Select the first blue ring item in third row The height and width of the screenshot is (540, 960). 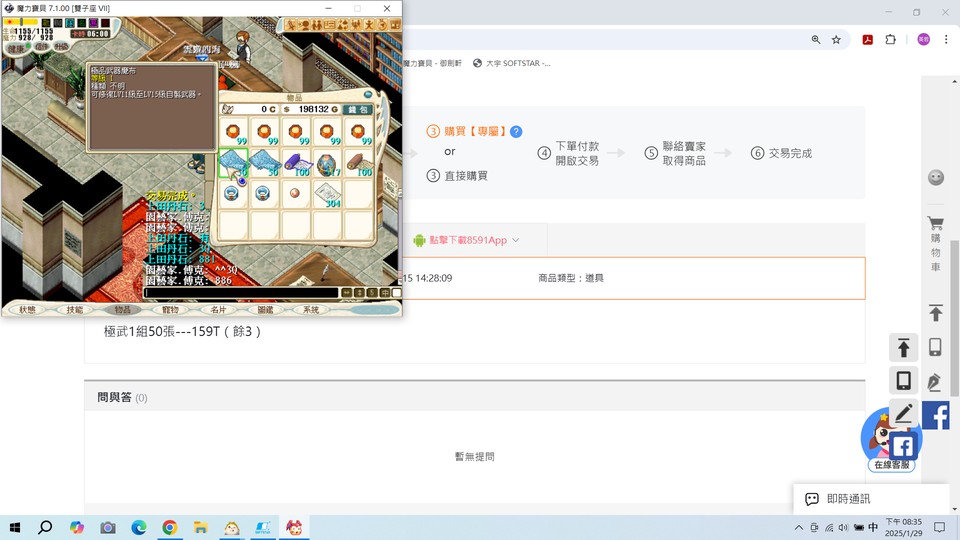coord(231,193)
